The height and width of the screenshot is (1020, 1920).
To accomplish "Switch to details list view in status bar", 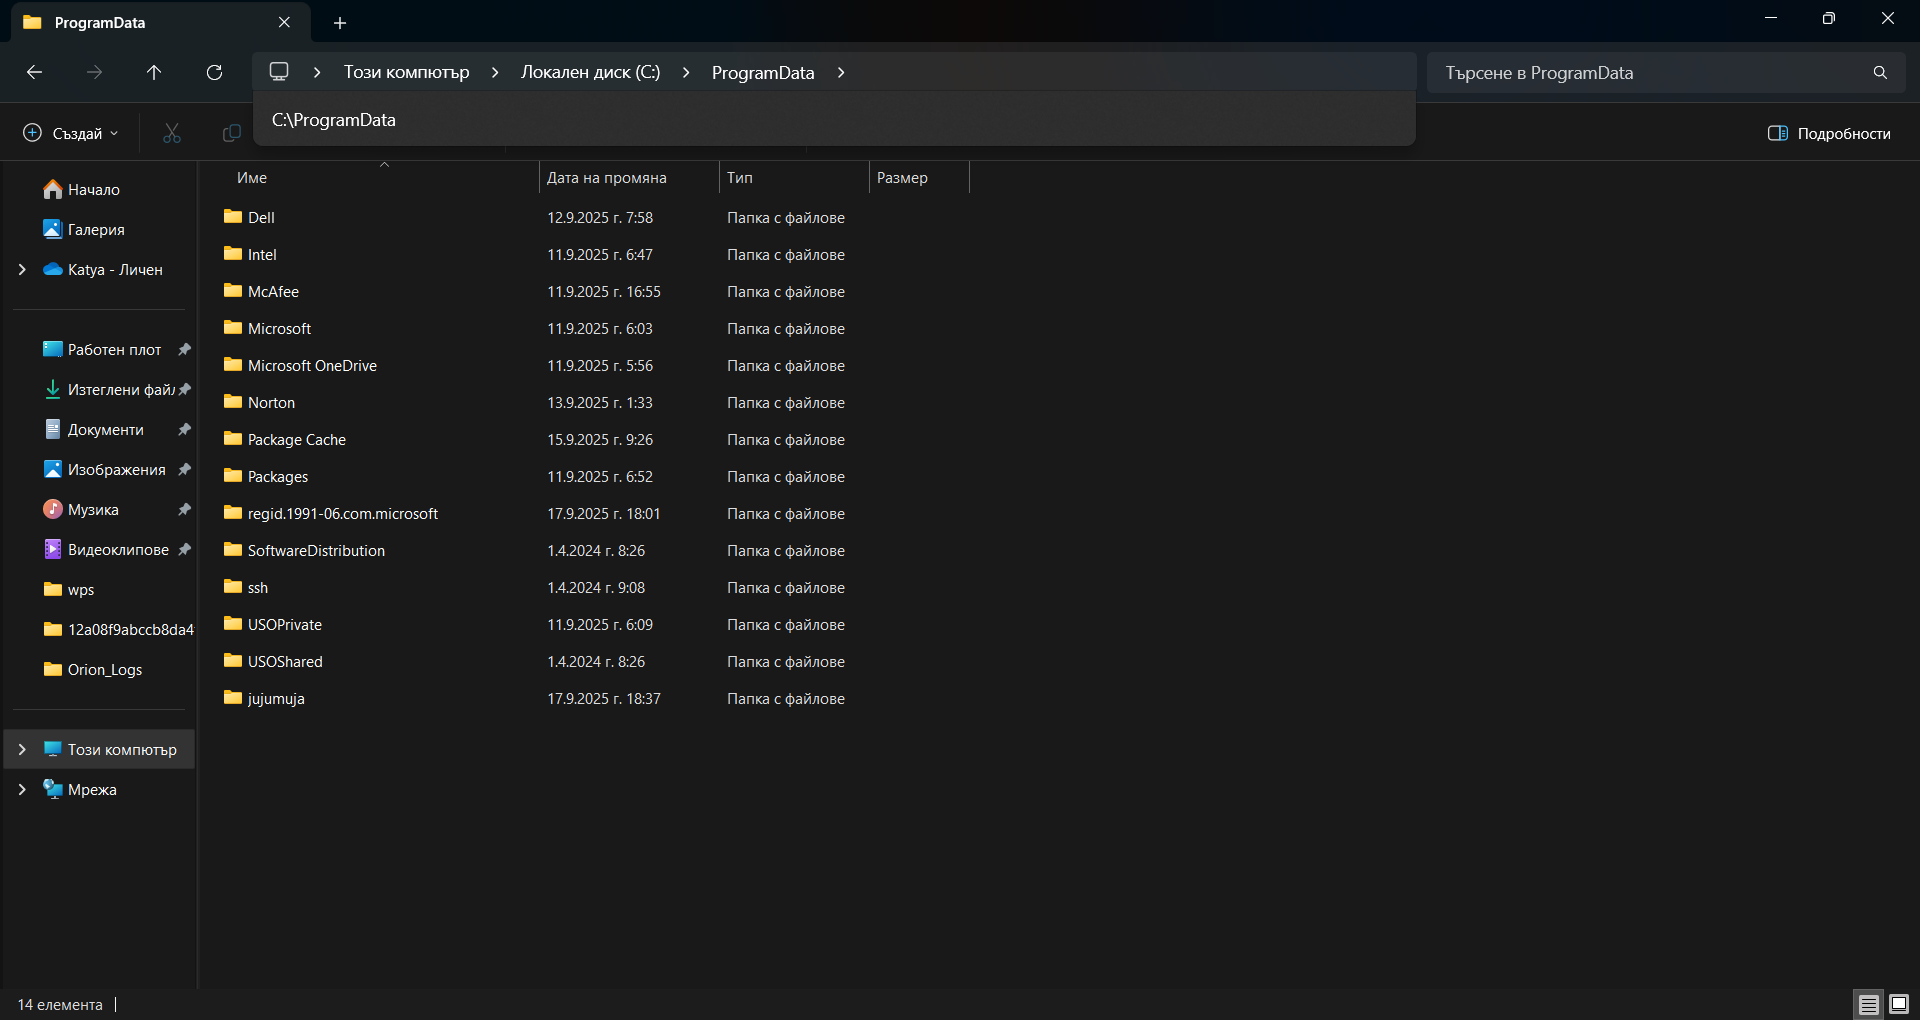I will pos(1868,1004).
